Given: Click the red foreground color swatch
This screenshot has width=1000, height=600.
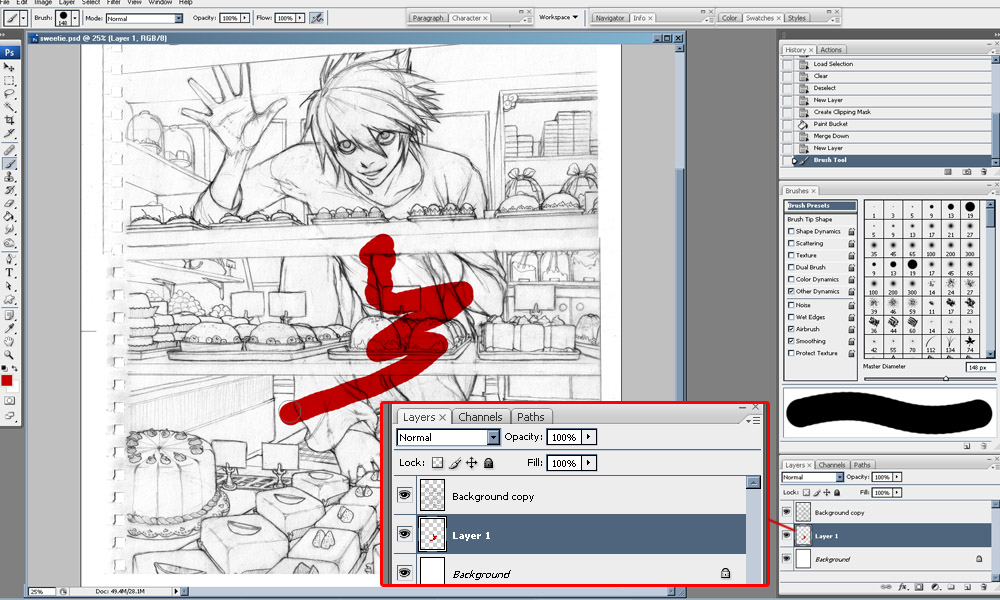Looking at the screenshot, I should [x=6, y=380].
